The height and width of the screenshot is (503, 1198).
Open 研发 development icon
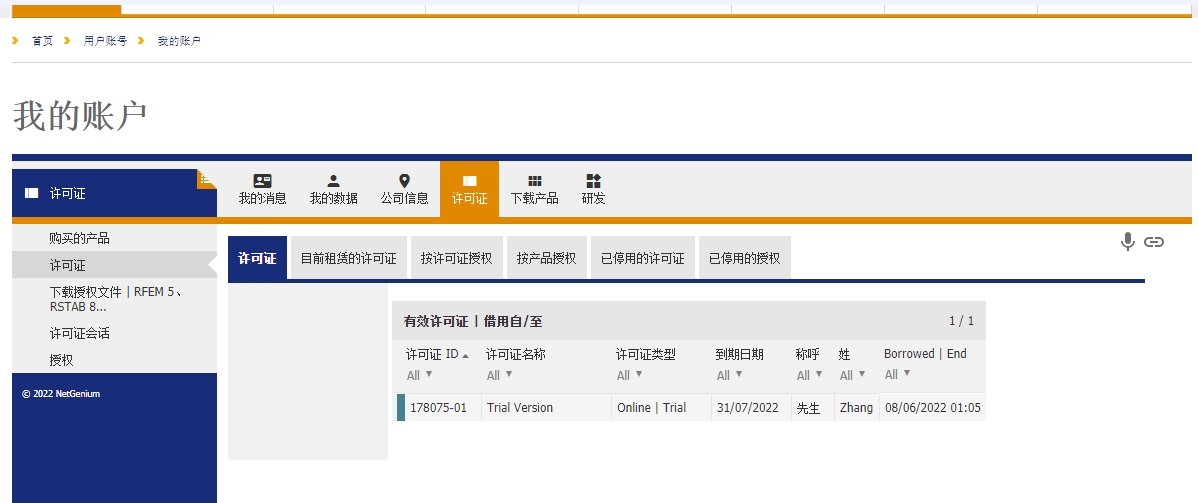[x=594, y=181]
